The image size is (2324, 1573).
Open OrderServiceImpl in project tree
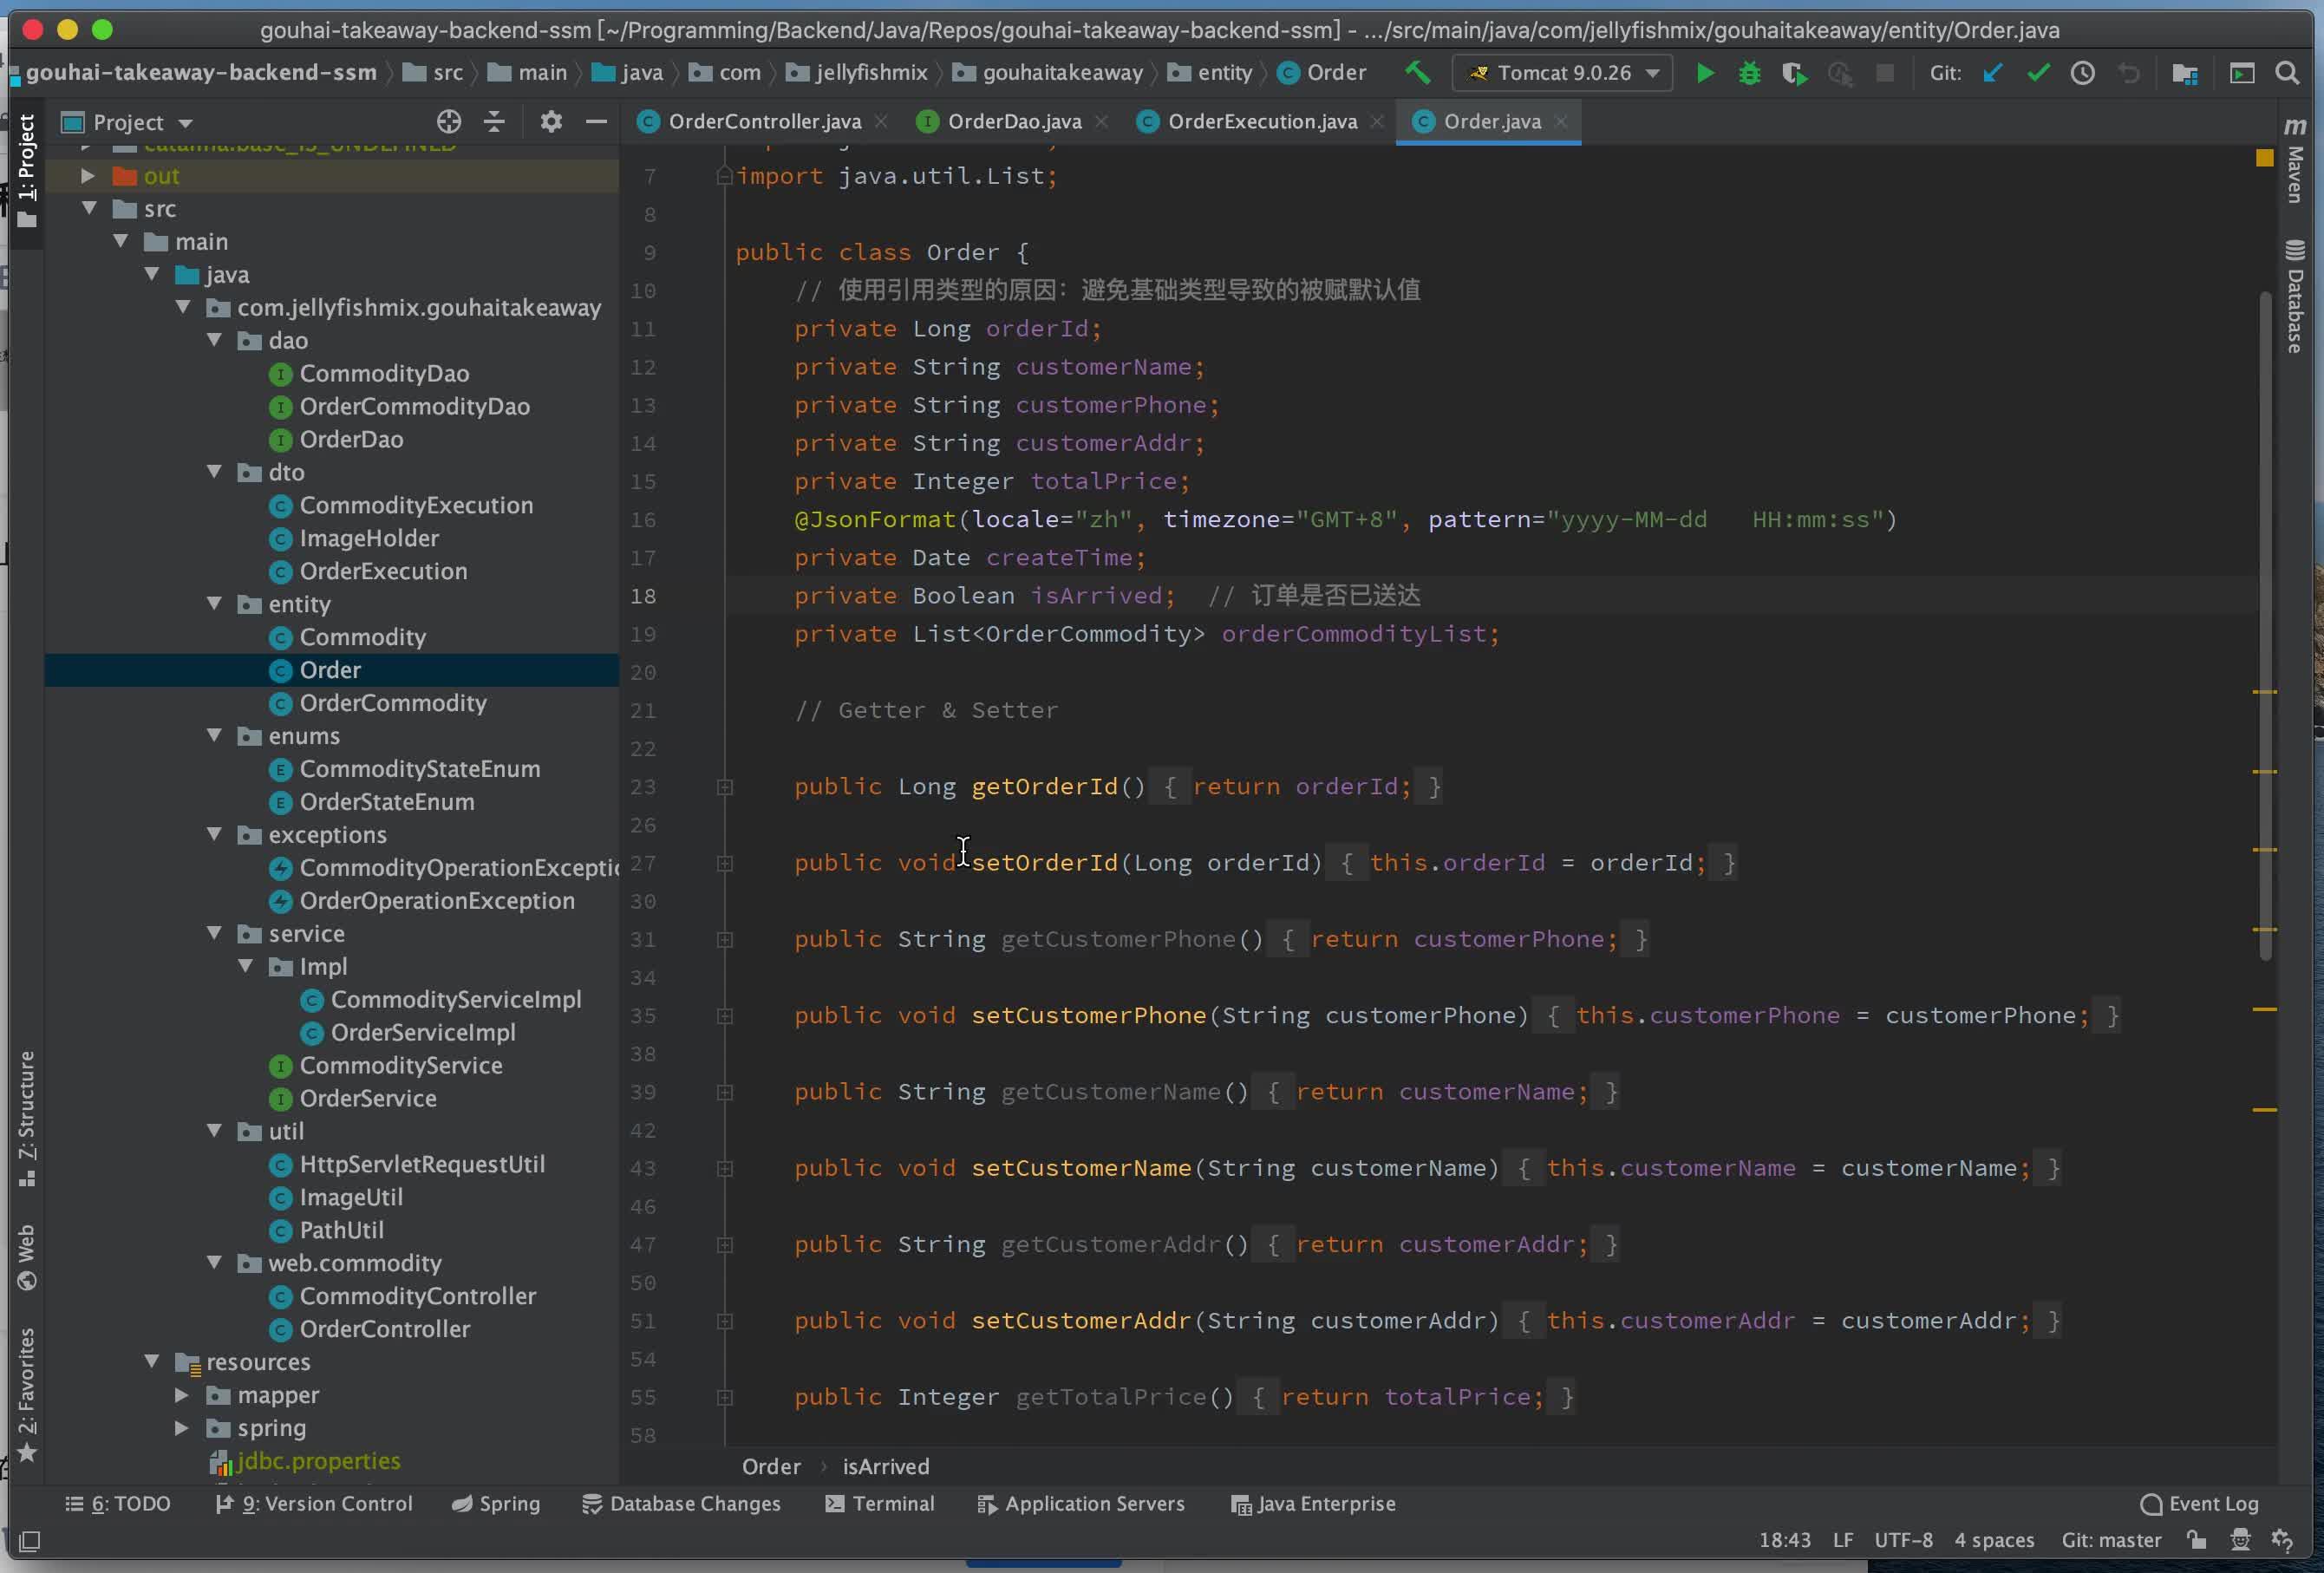click(x=423, y=1033)
